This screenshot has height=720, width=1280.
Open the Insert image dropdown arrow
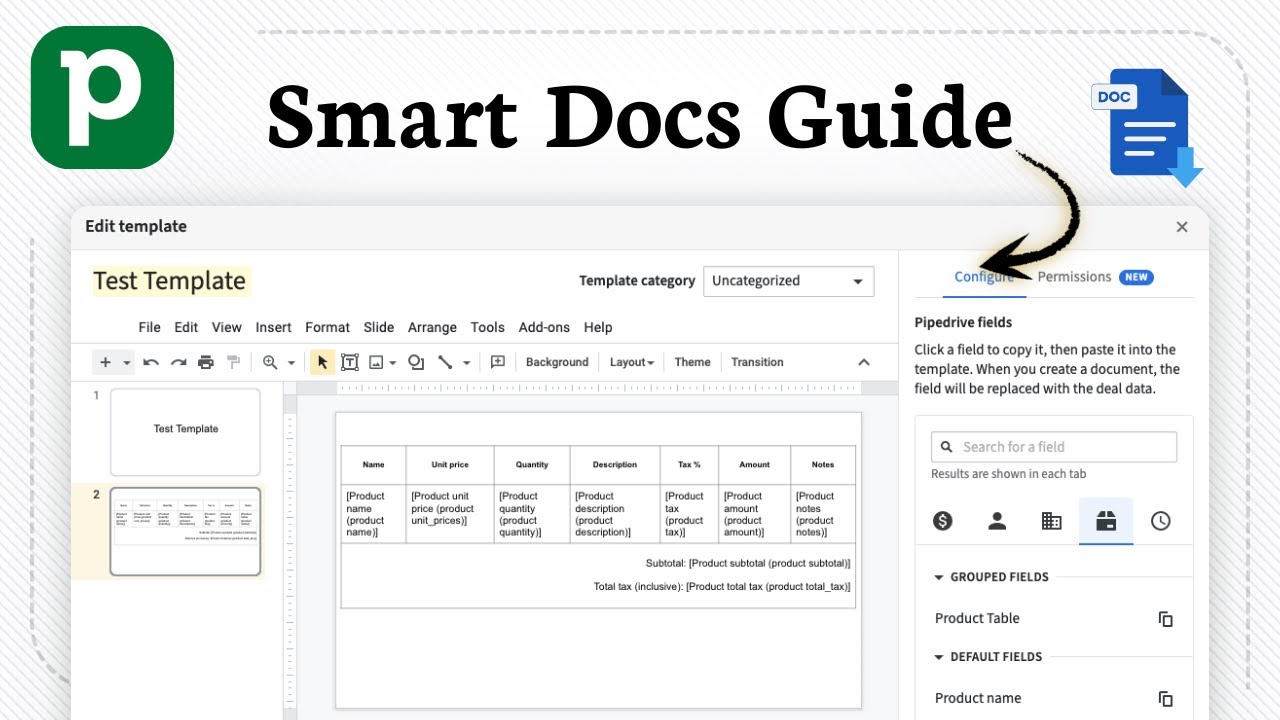coord(393,363)
